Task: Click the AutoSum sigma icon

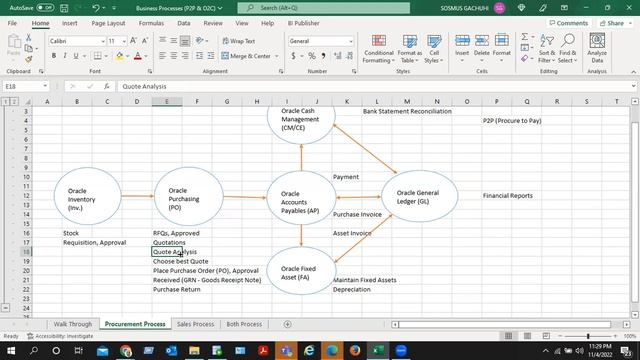Action: (x=525, y=37)
